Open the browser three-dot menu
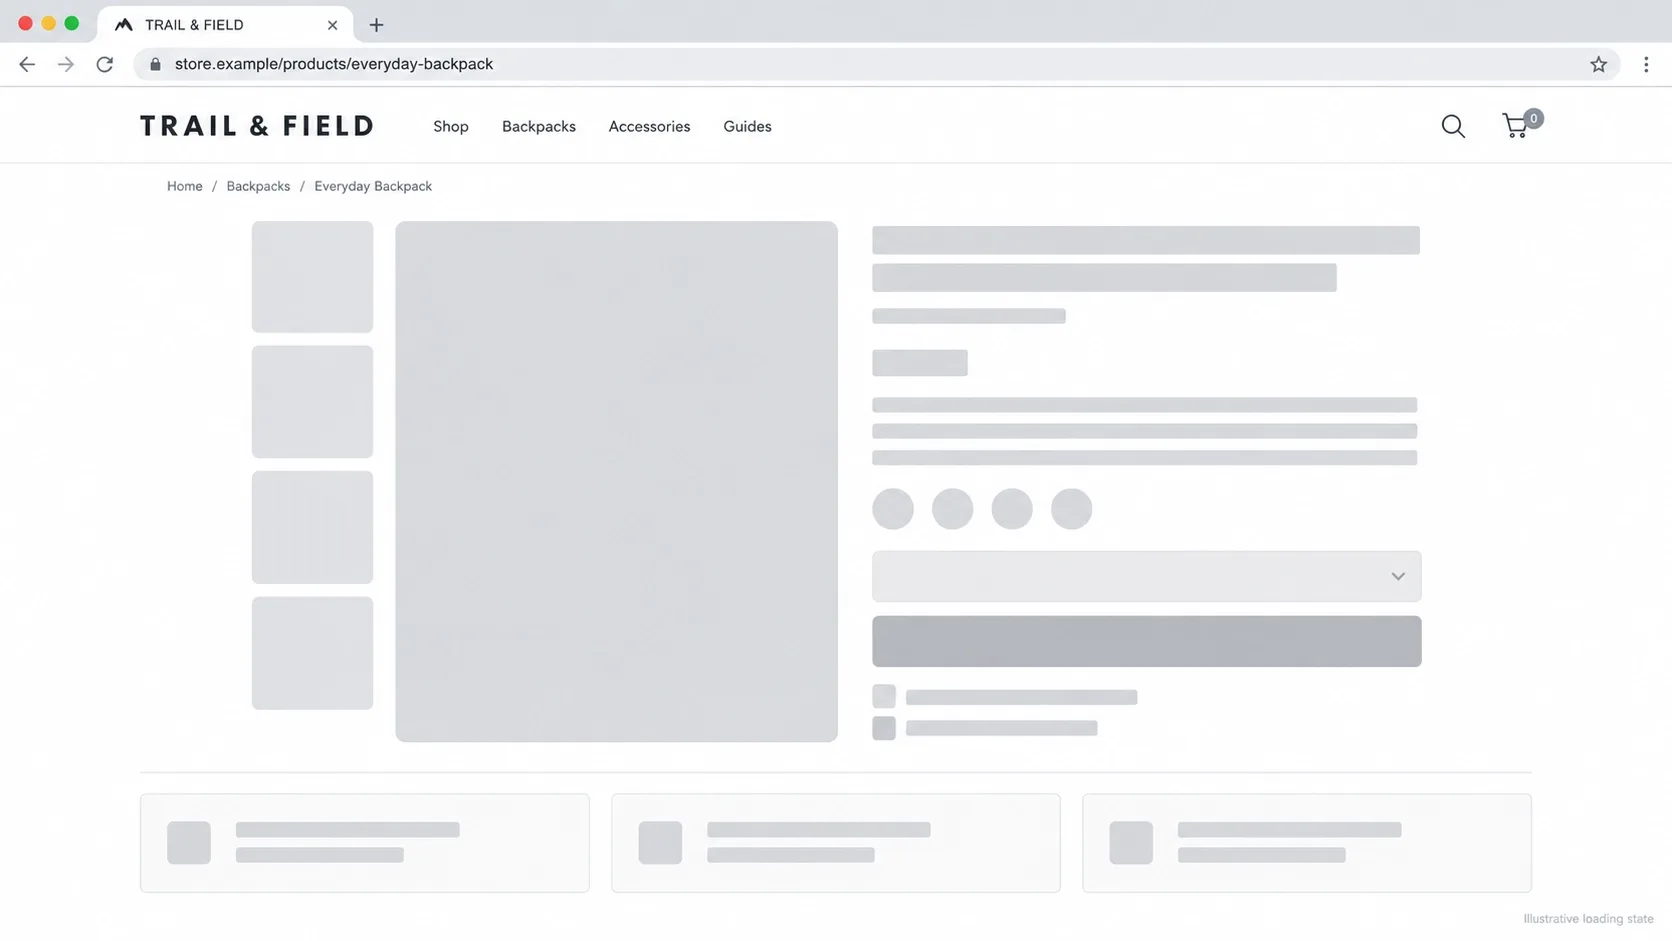Viewport: 1672px width, 941px height. tap(1646, 64)
